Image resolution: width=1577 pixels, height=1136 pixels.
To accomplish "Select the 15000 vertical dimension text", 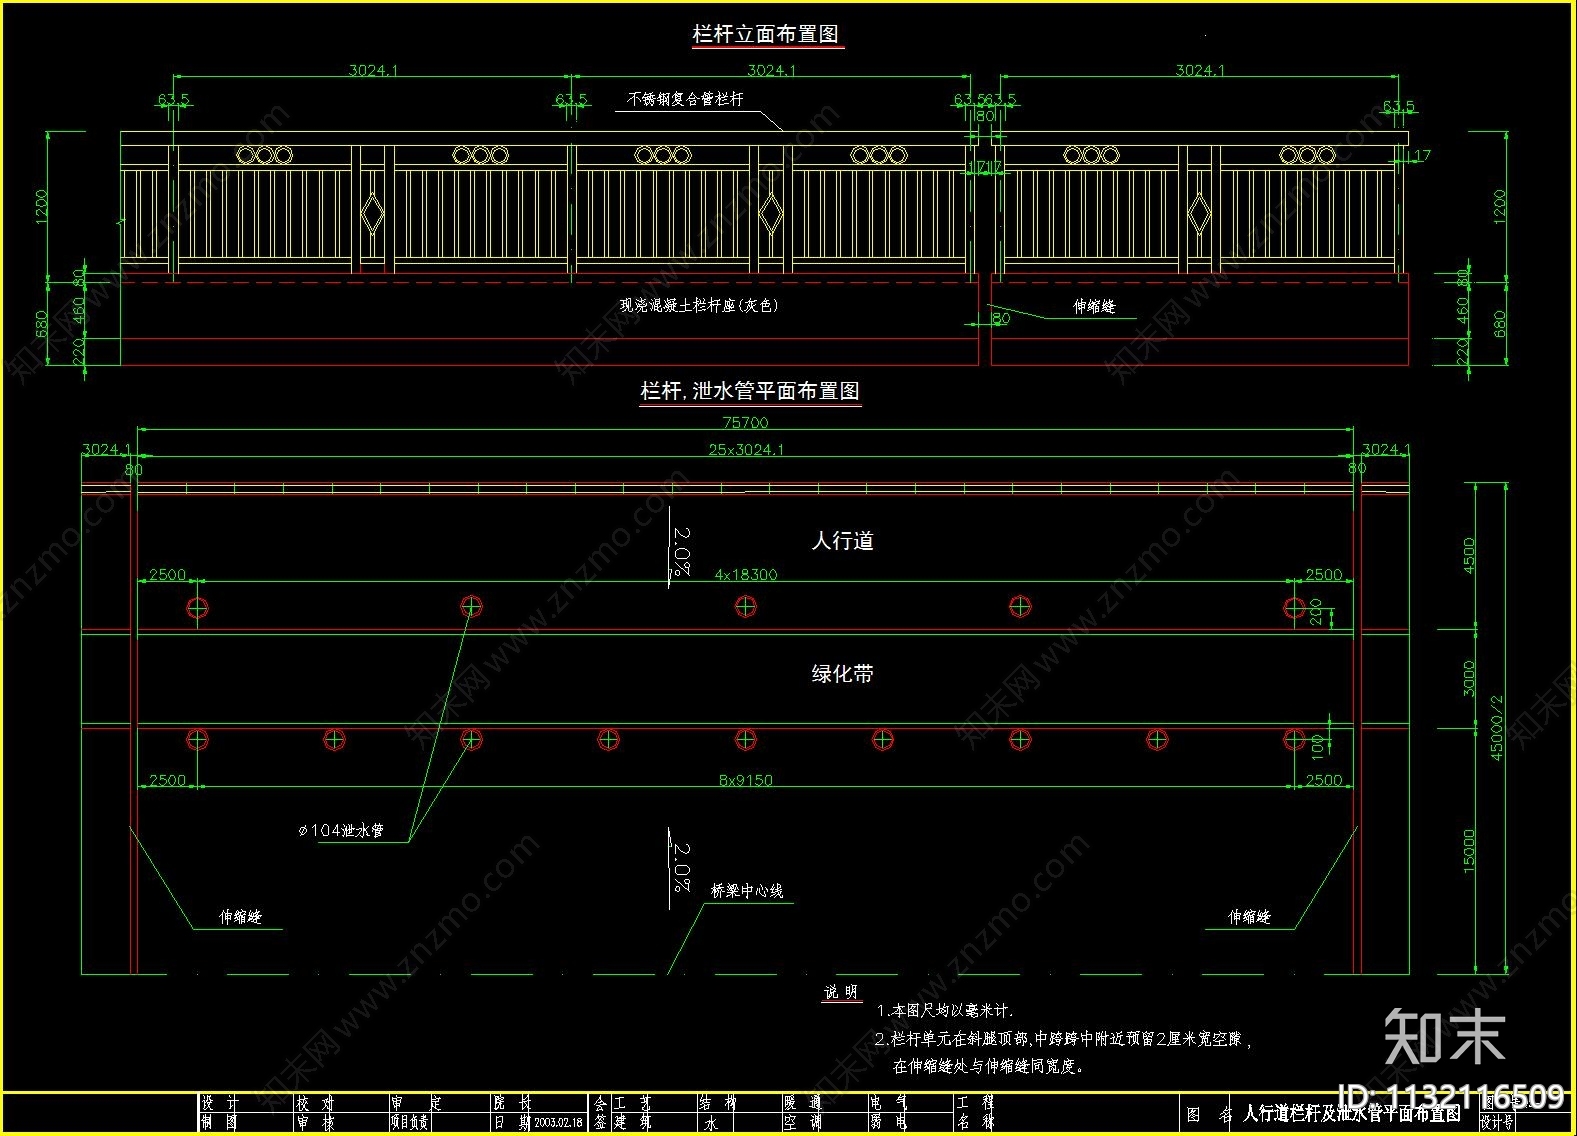I will [x=1469, y=851].
